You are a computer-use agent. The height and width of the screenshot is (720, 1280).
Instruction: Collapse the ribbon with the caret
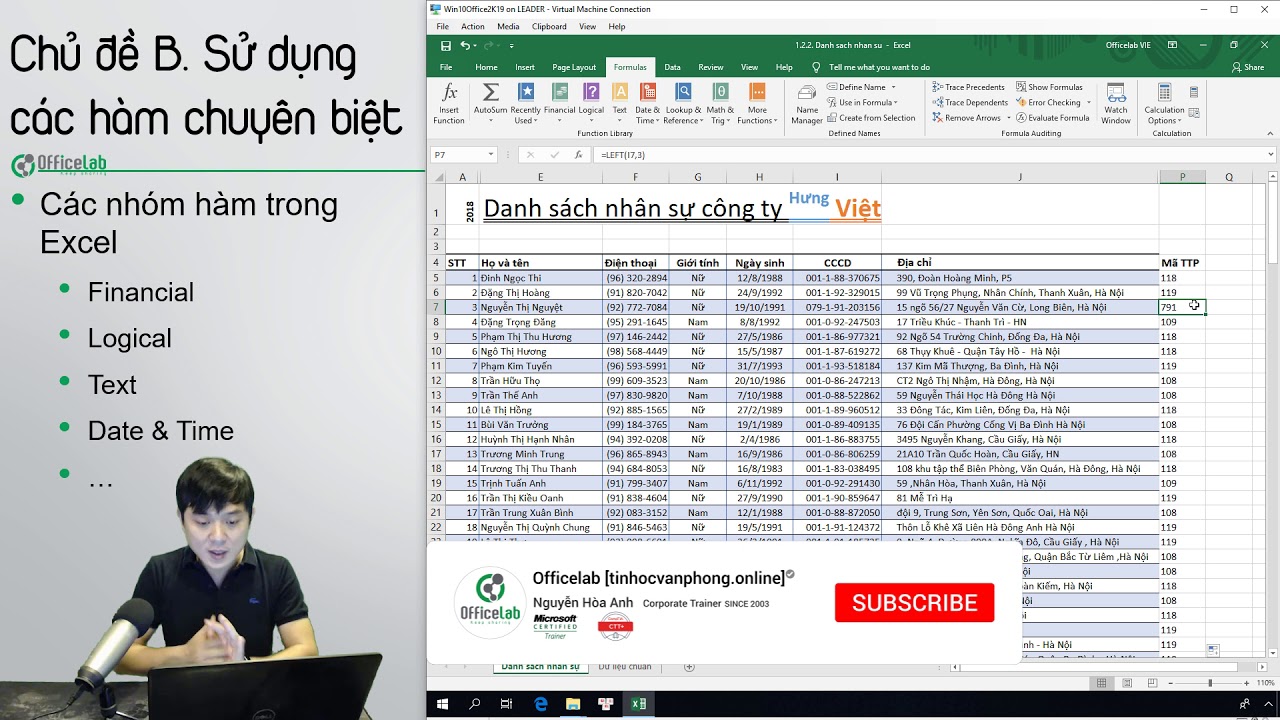tap(1270, 133)
